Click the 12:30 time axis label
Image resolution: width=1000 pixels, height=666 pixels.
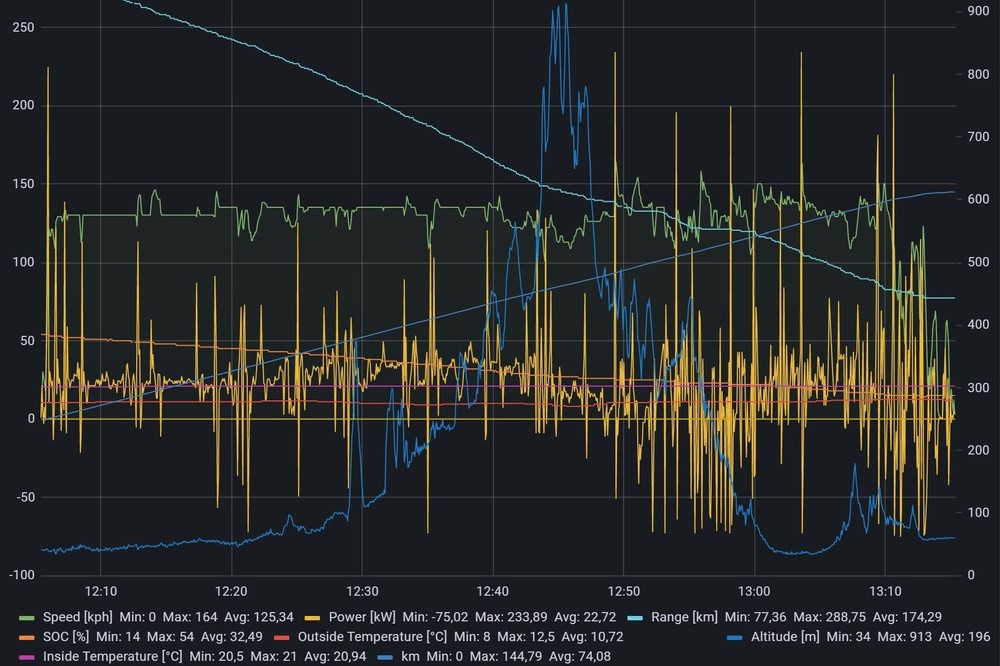pyautogui.click(x=362, y=591)
